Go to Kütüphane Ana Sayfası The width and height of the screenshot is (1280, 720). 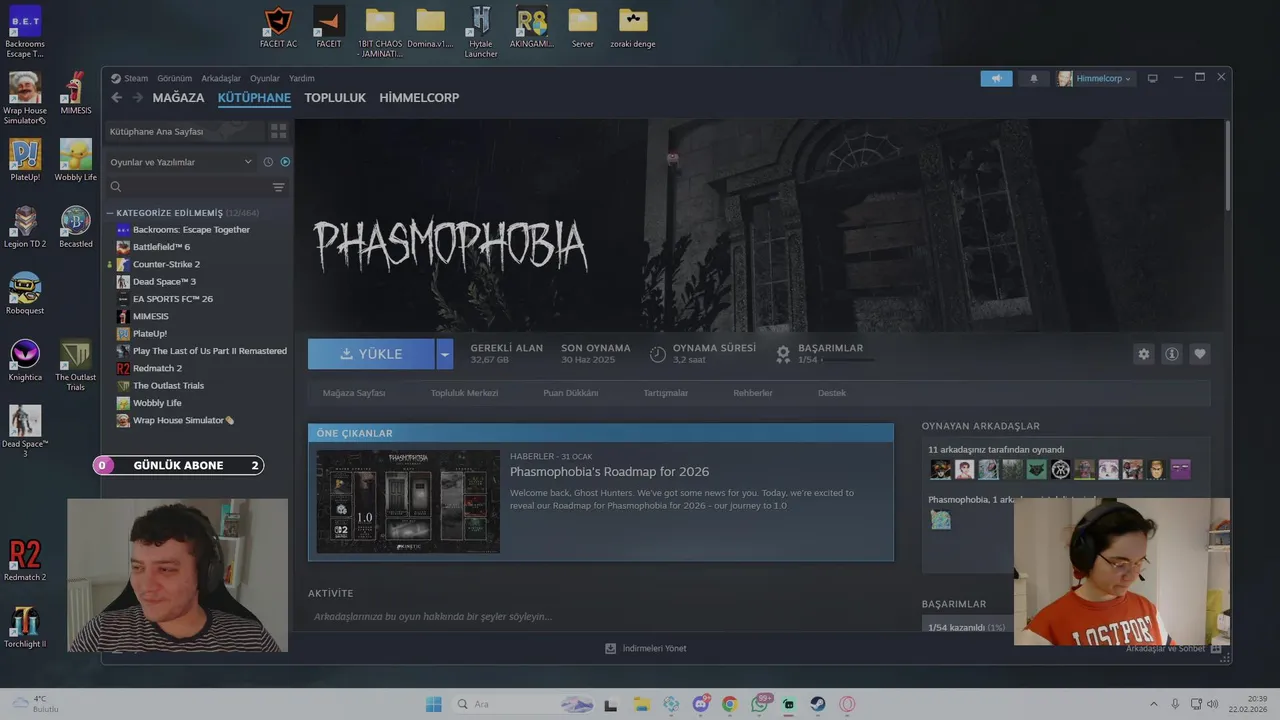(185, 131)
